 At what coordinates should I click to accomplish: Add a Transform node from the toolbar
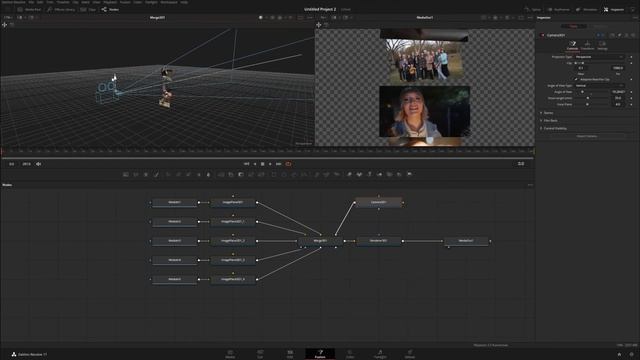pyautogui.click(x=261, y=174)
